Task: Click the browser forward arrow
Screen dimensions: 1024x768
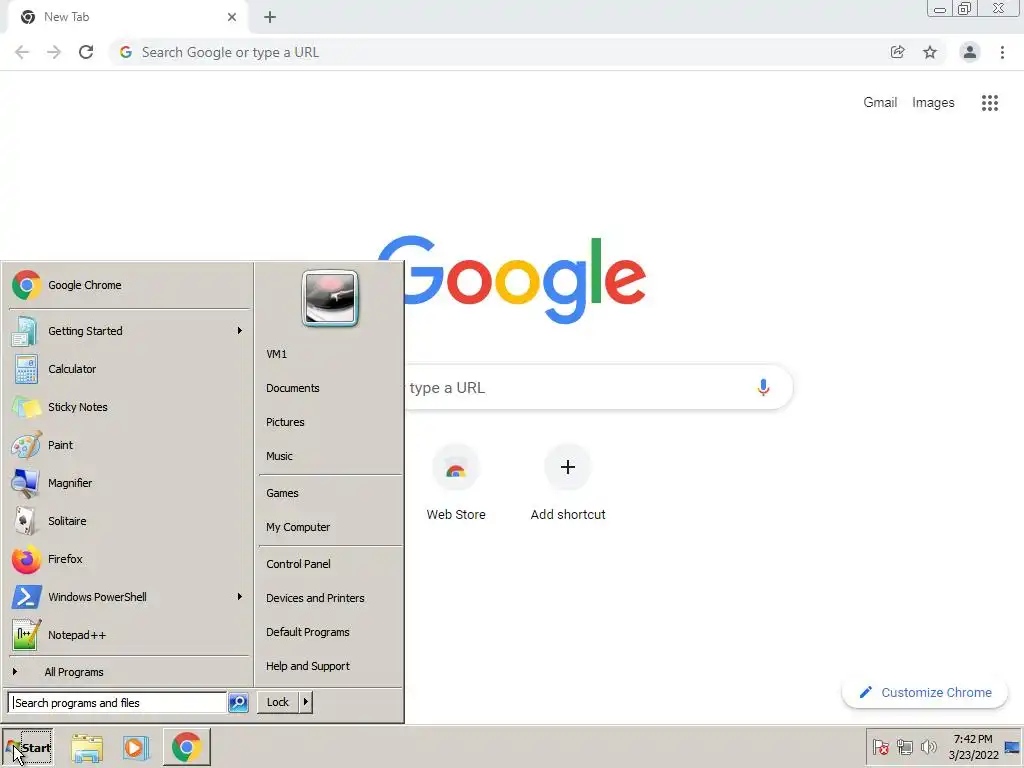Action: coord(54,52)
